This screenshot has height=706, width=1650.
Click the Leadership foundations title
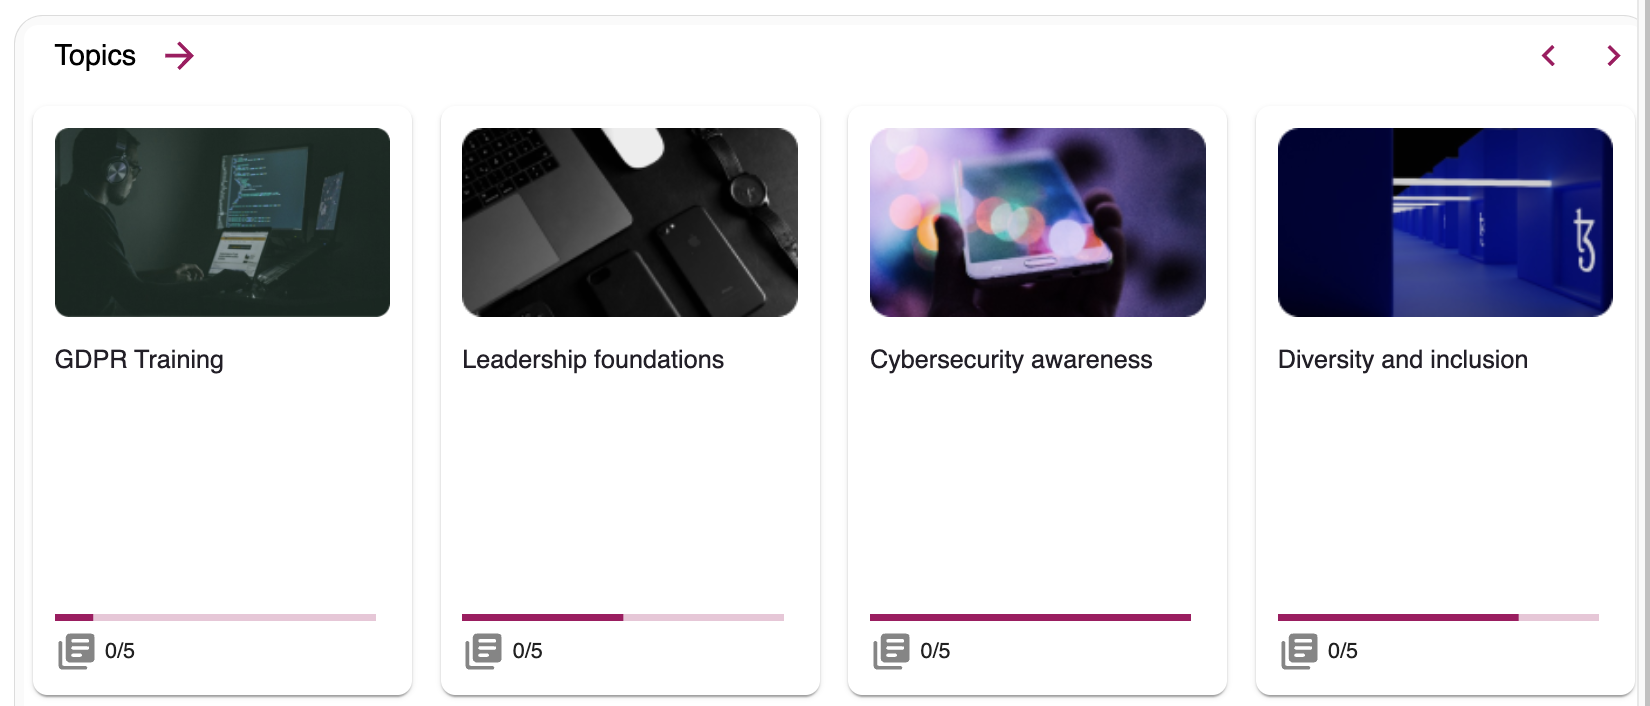[x=593, y=360]
